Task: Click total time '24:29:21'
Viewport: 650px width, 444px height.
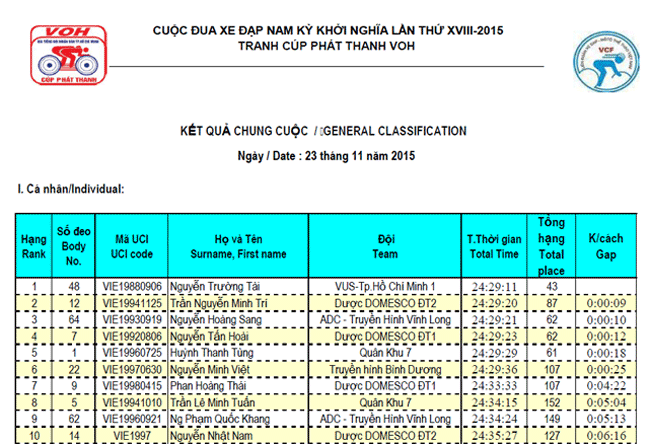Action: pos(494,320)
